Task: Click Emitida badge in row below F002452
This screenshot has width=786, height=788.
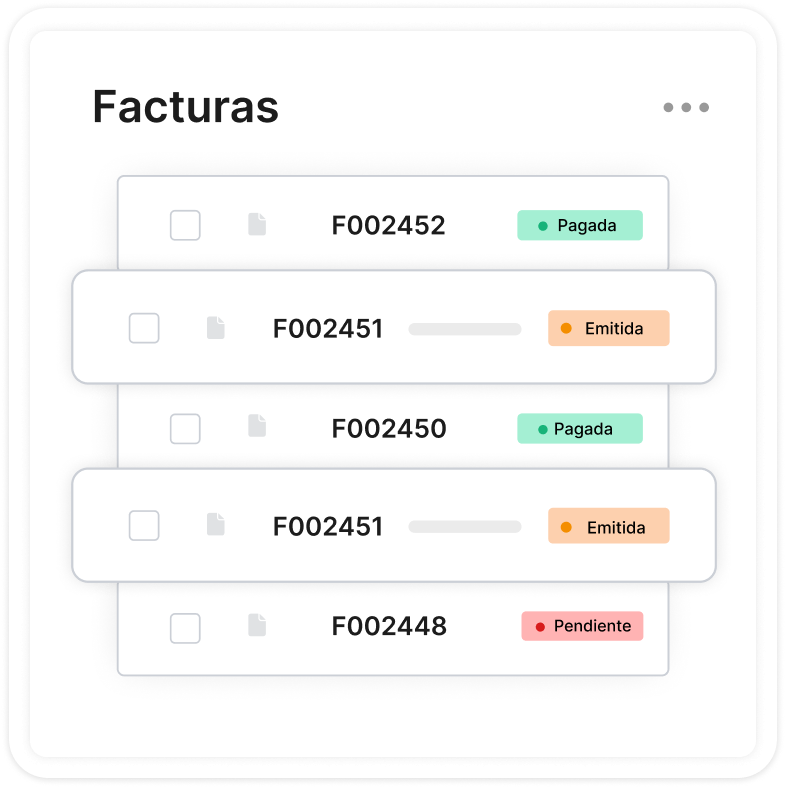Action: click(x=608, y=328)
